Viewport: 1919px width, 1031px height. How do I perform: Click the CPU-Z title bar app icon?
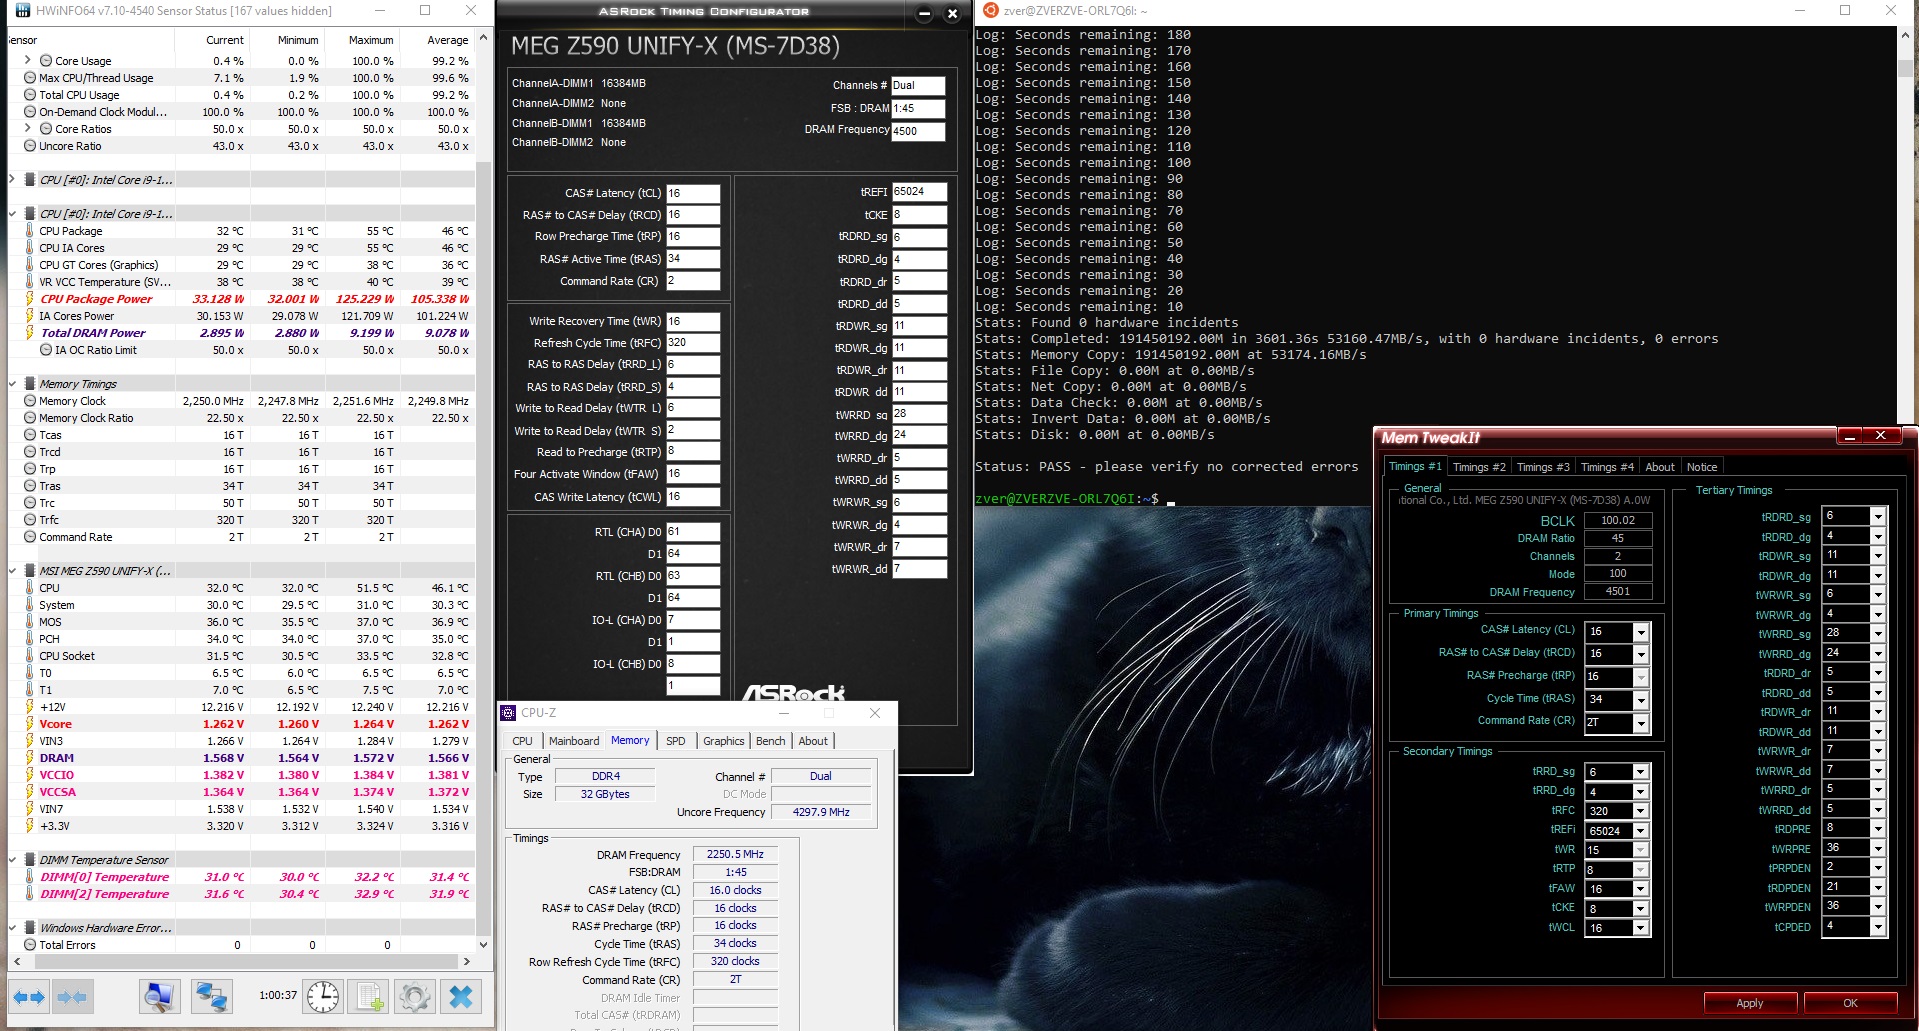coord(508,713)
